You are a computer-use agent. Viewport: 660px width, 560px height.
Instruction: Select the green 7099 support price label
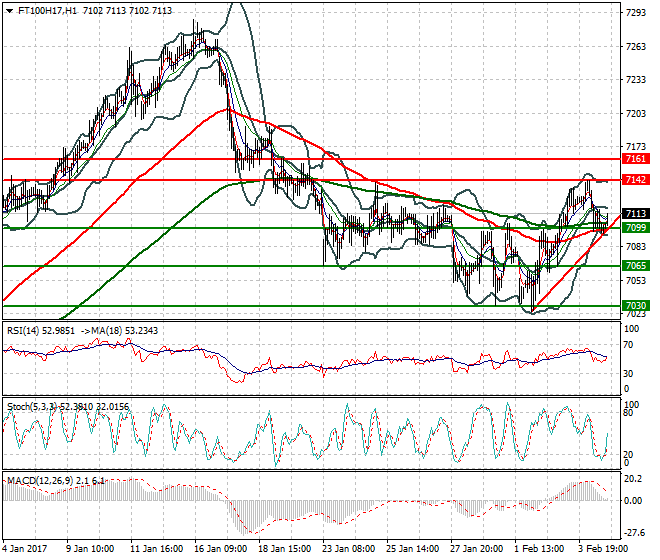(x=636, y=228)
